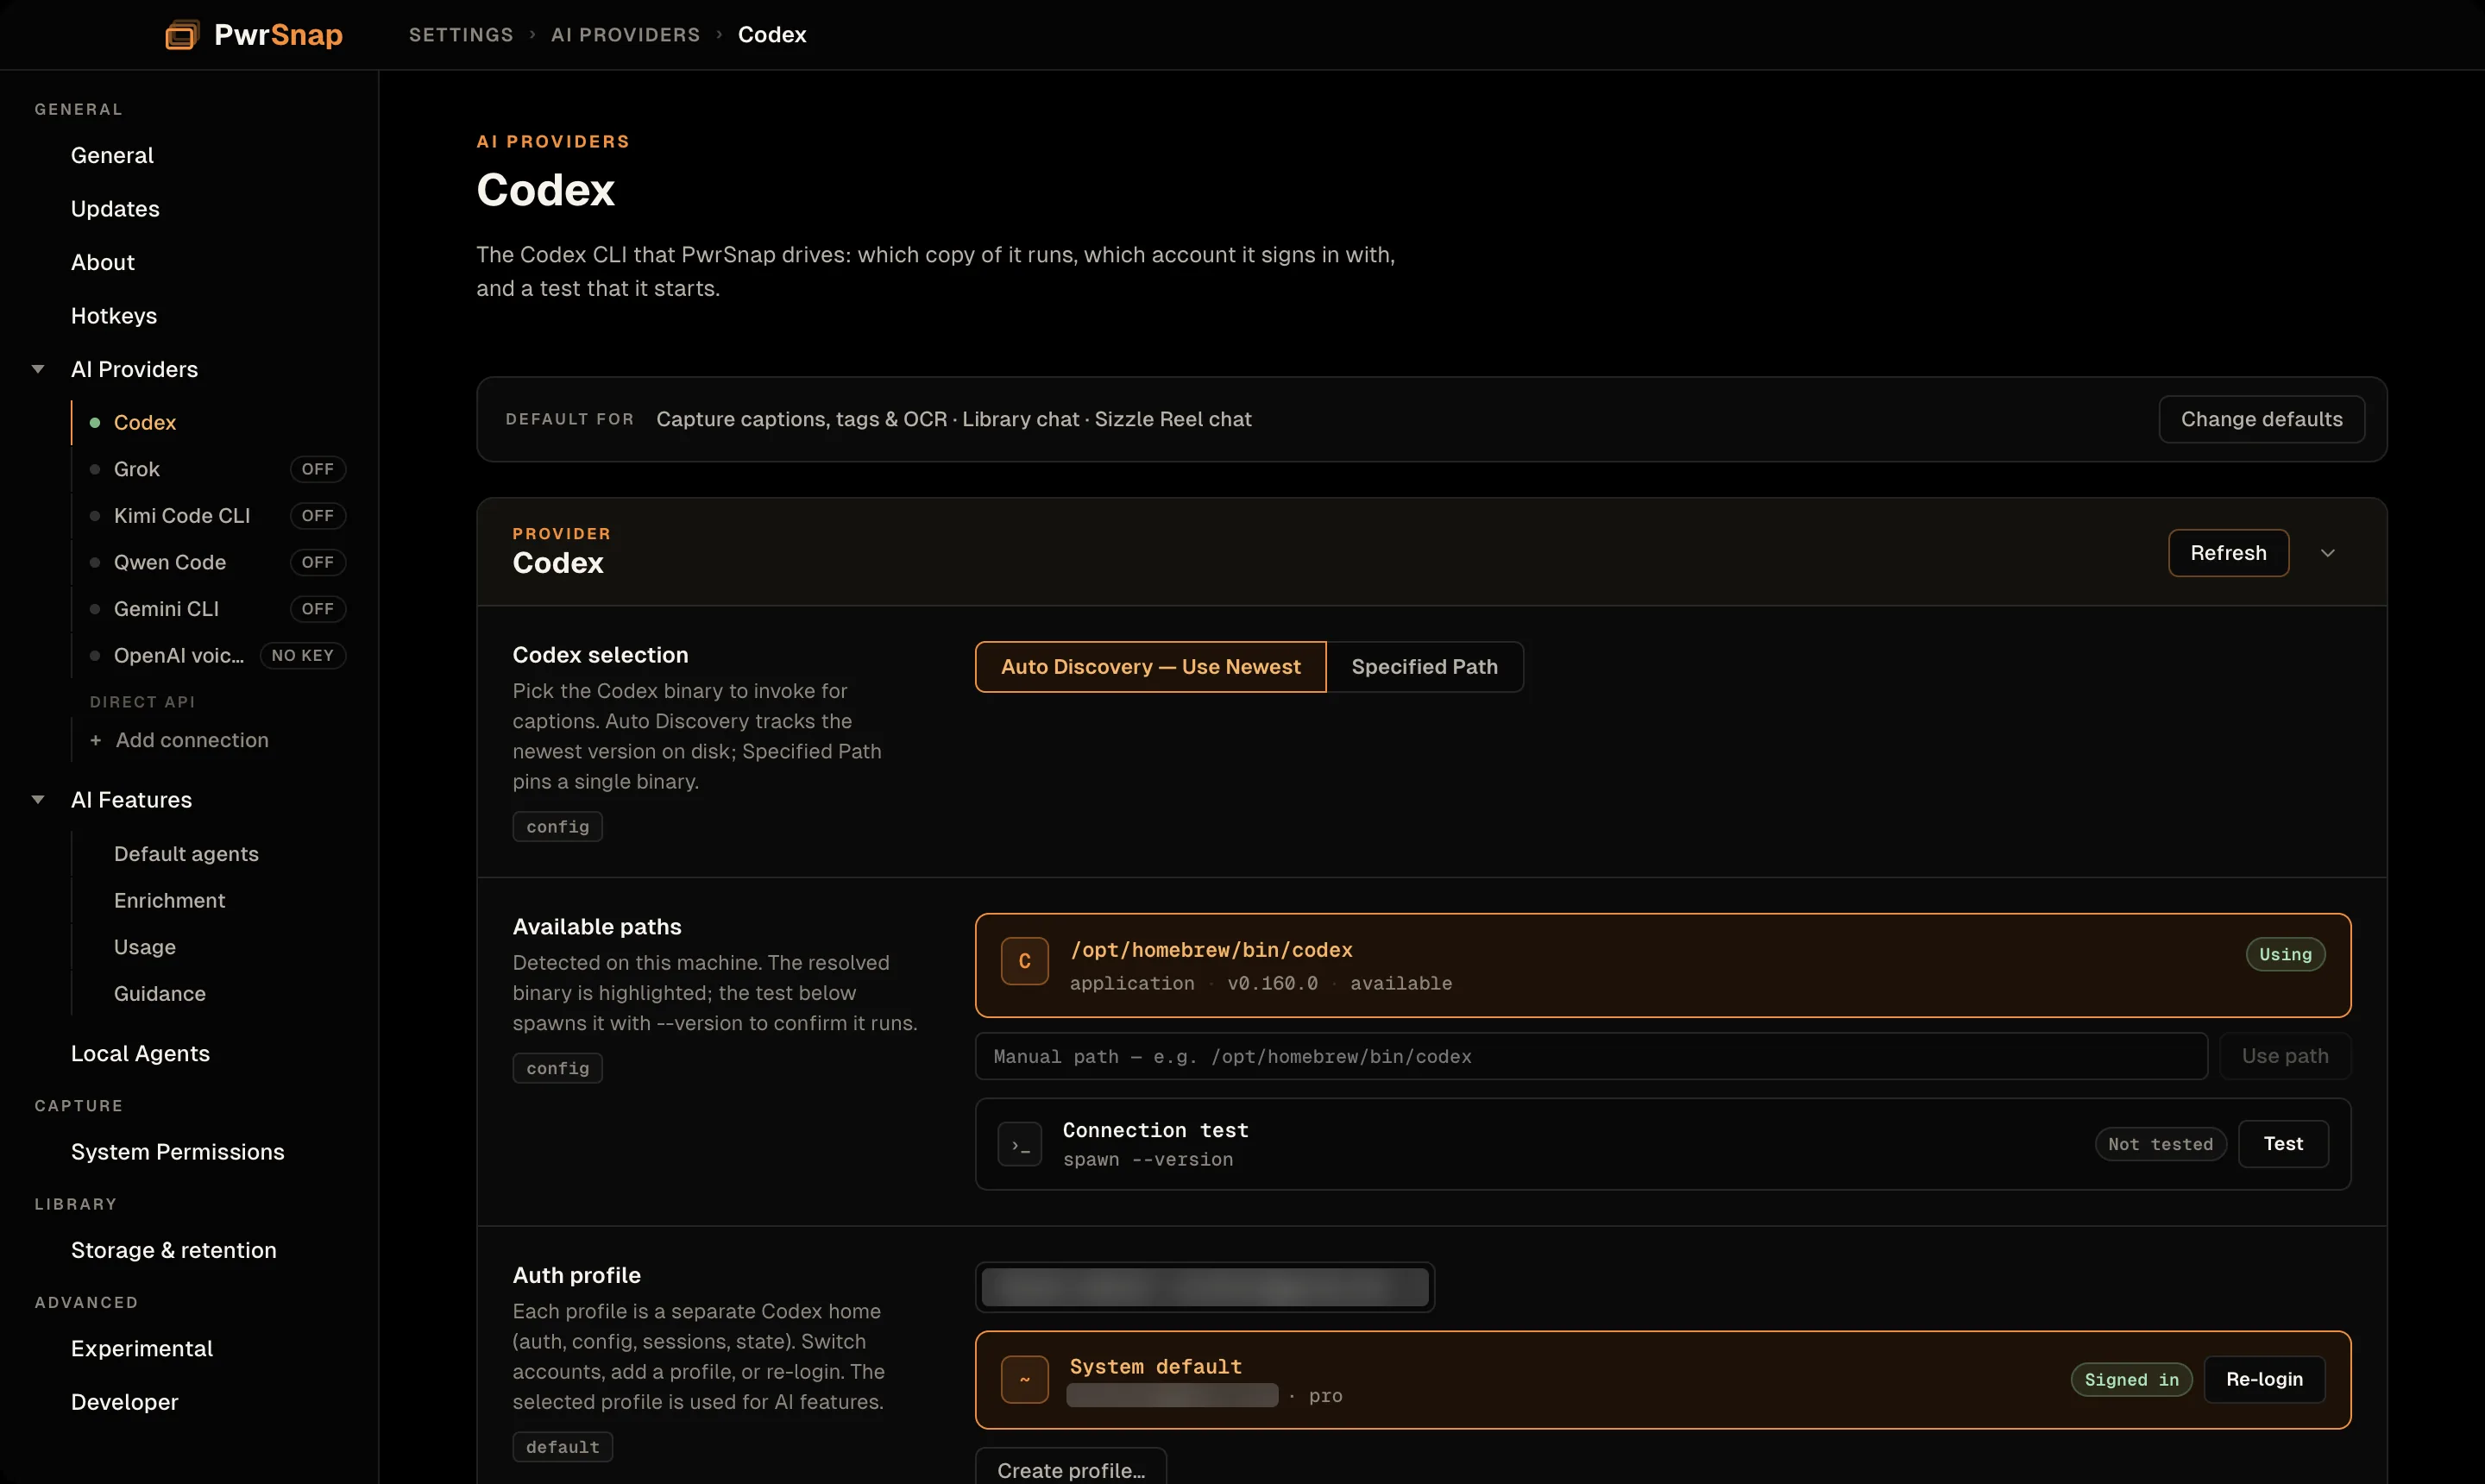
Task: Go to Local Agents
Action: (x=140, y=1054)
